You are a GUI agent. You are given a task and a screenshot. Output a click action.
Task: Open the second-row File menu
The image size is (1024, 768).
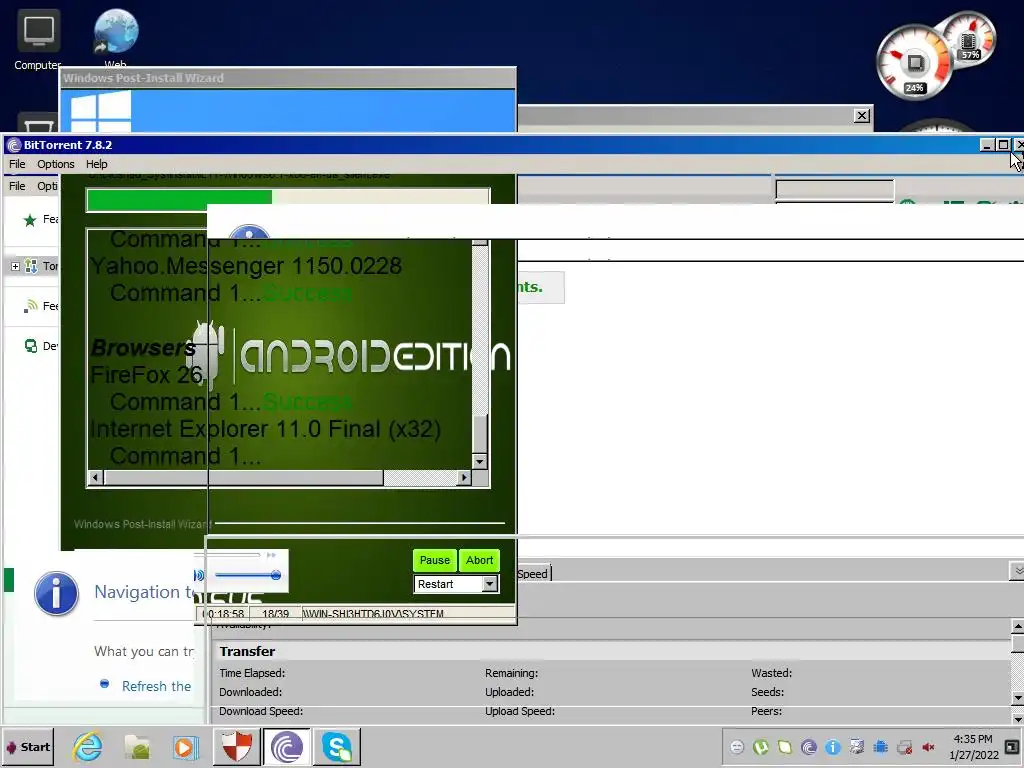coord(17,186)
